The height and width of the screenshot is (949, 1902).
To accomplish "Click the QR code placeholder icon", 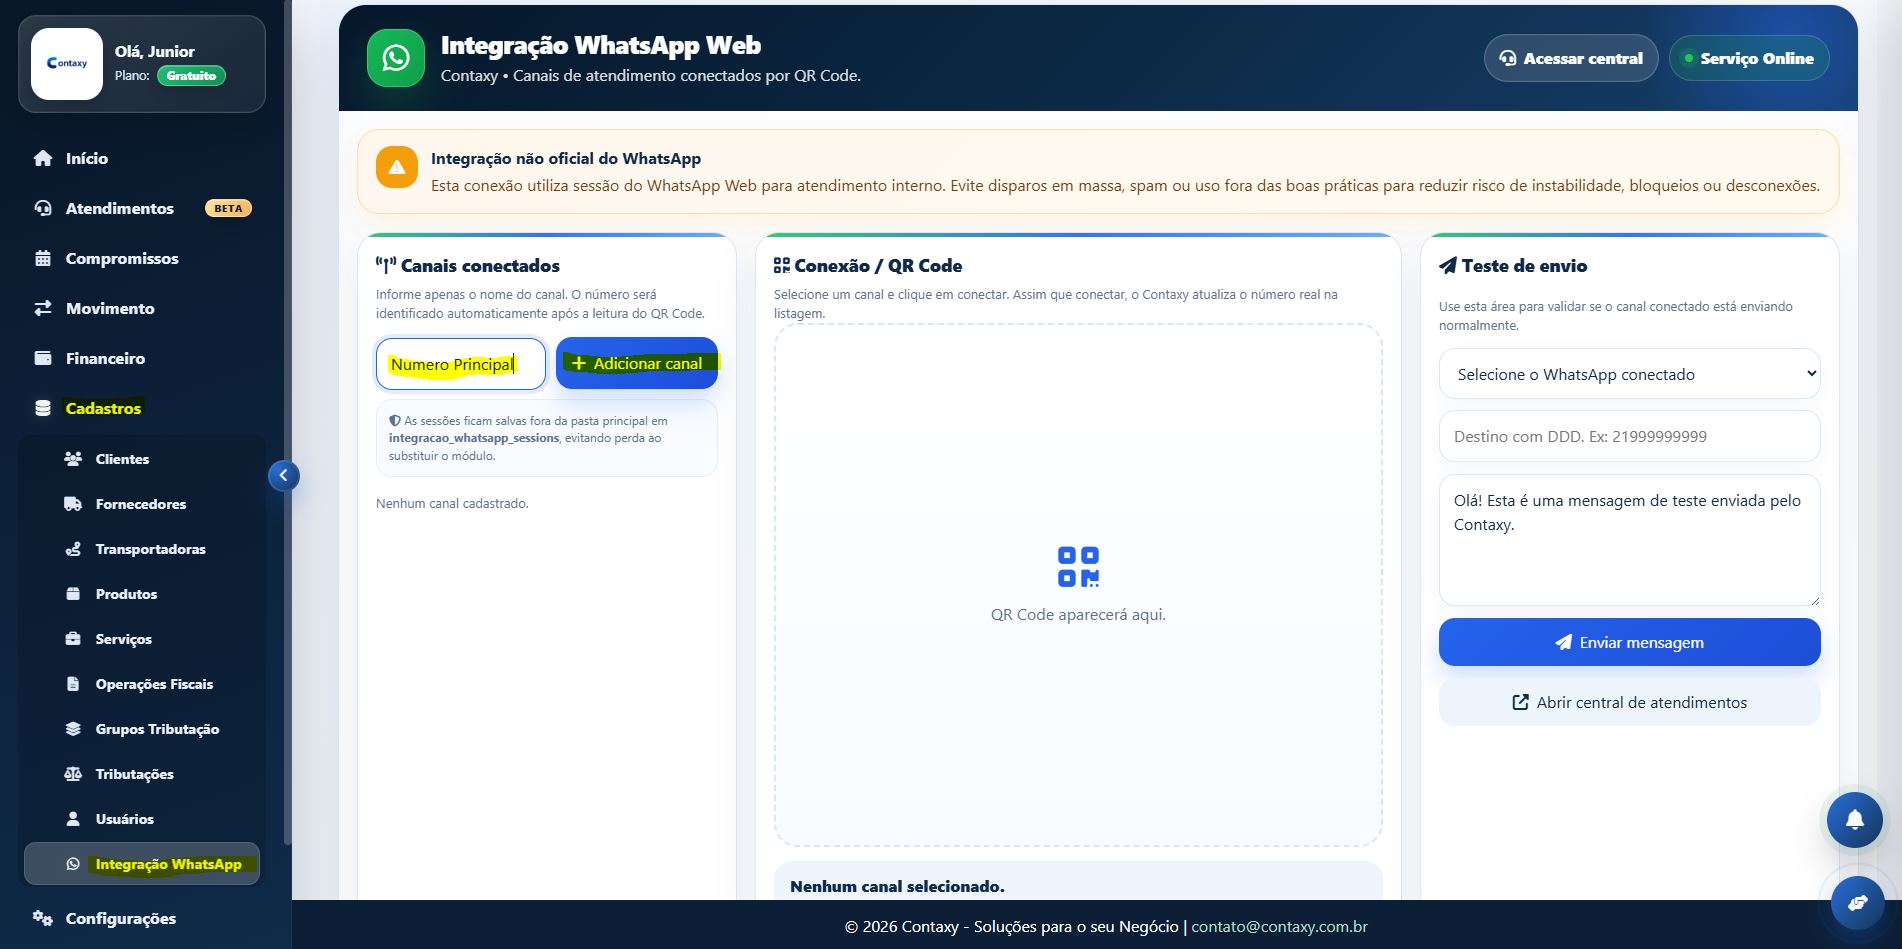I will (1078, 567).
